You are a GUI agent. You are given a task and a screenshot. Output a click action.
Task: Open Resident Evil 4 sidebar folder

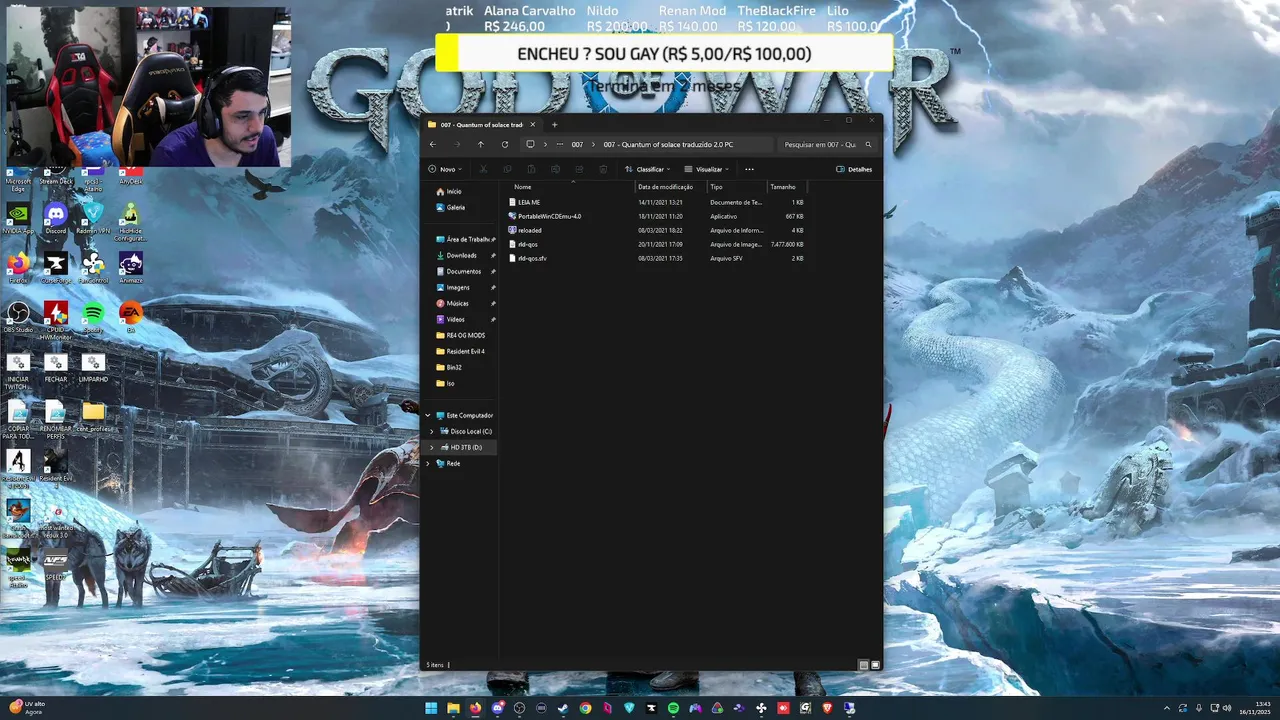coord(461,351)
